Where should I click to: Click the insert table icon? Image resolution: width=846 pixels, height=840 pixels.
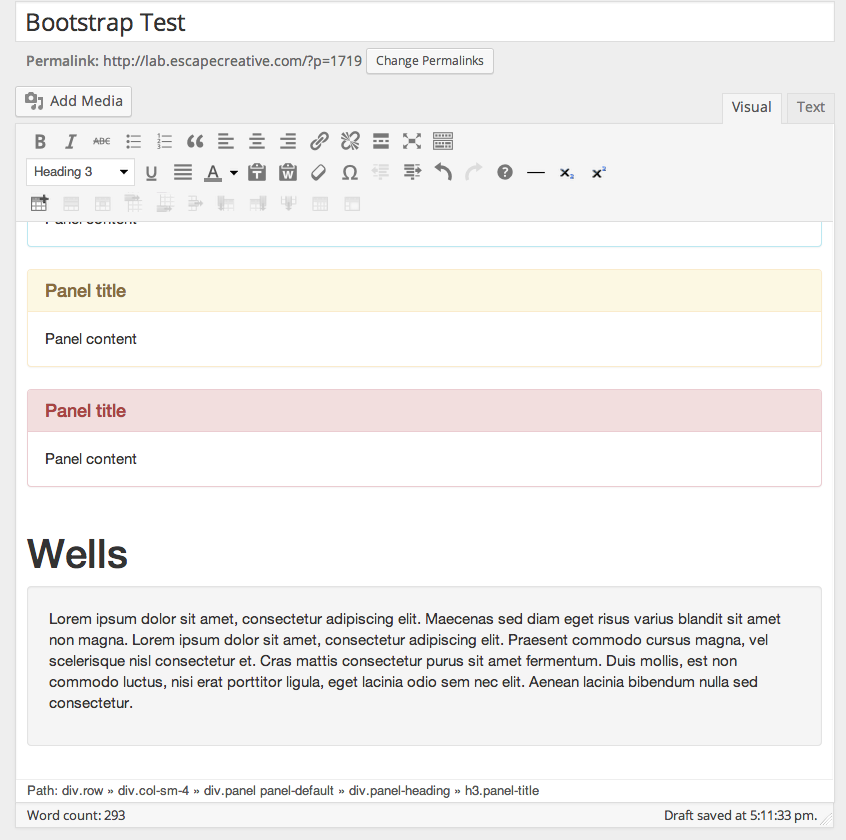39,203
